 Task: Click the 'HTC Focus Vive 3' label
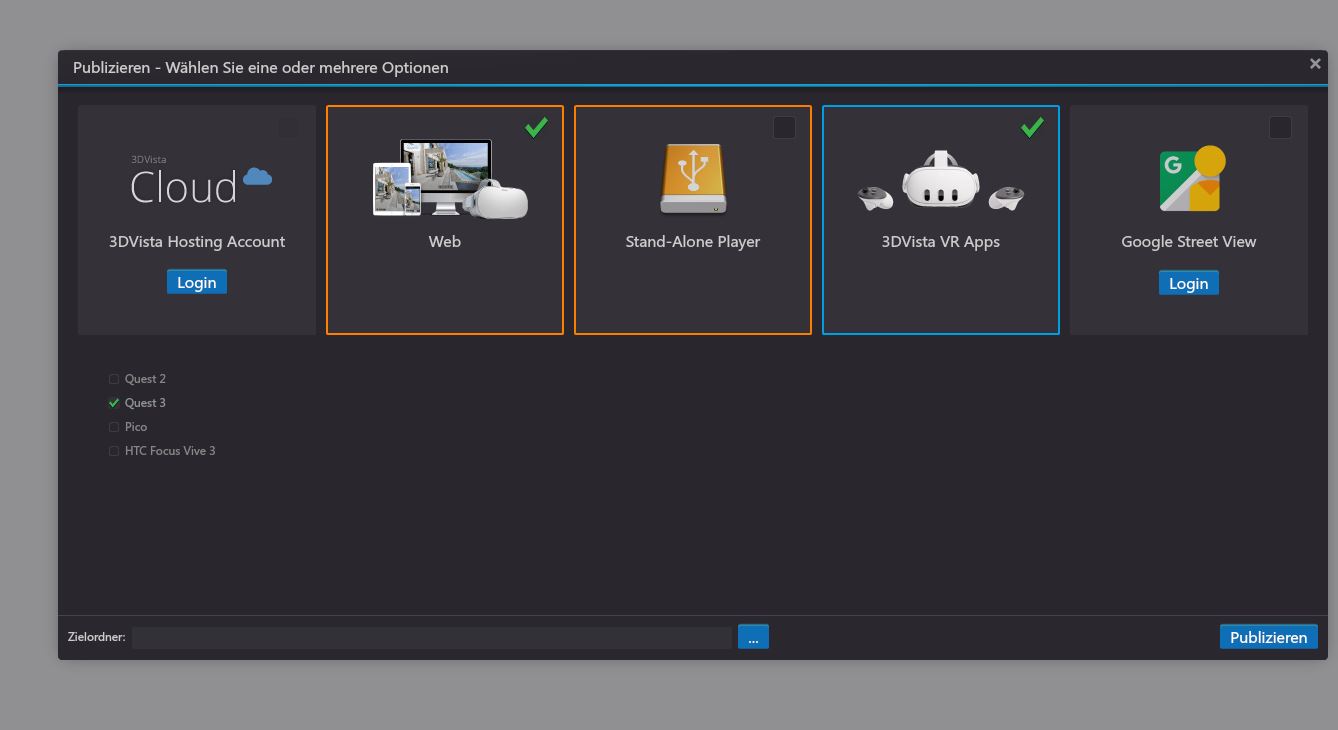coord(170,451)
